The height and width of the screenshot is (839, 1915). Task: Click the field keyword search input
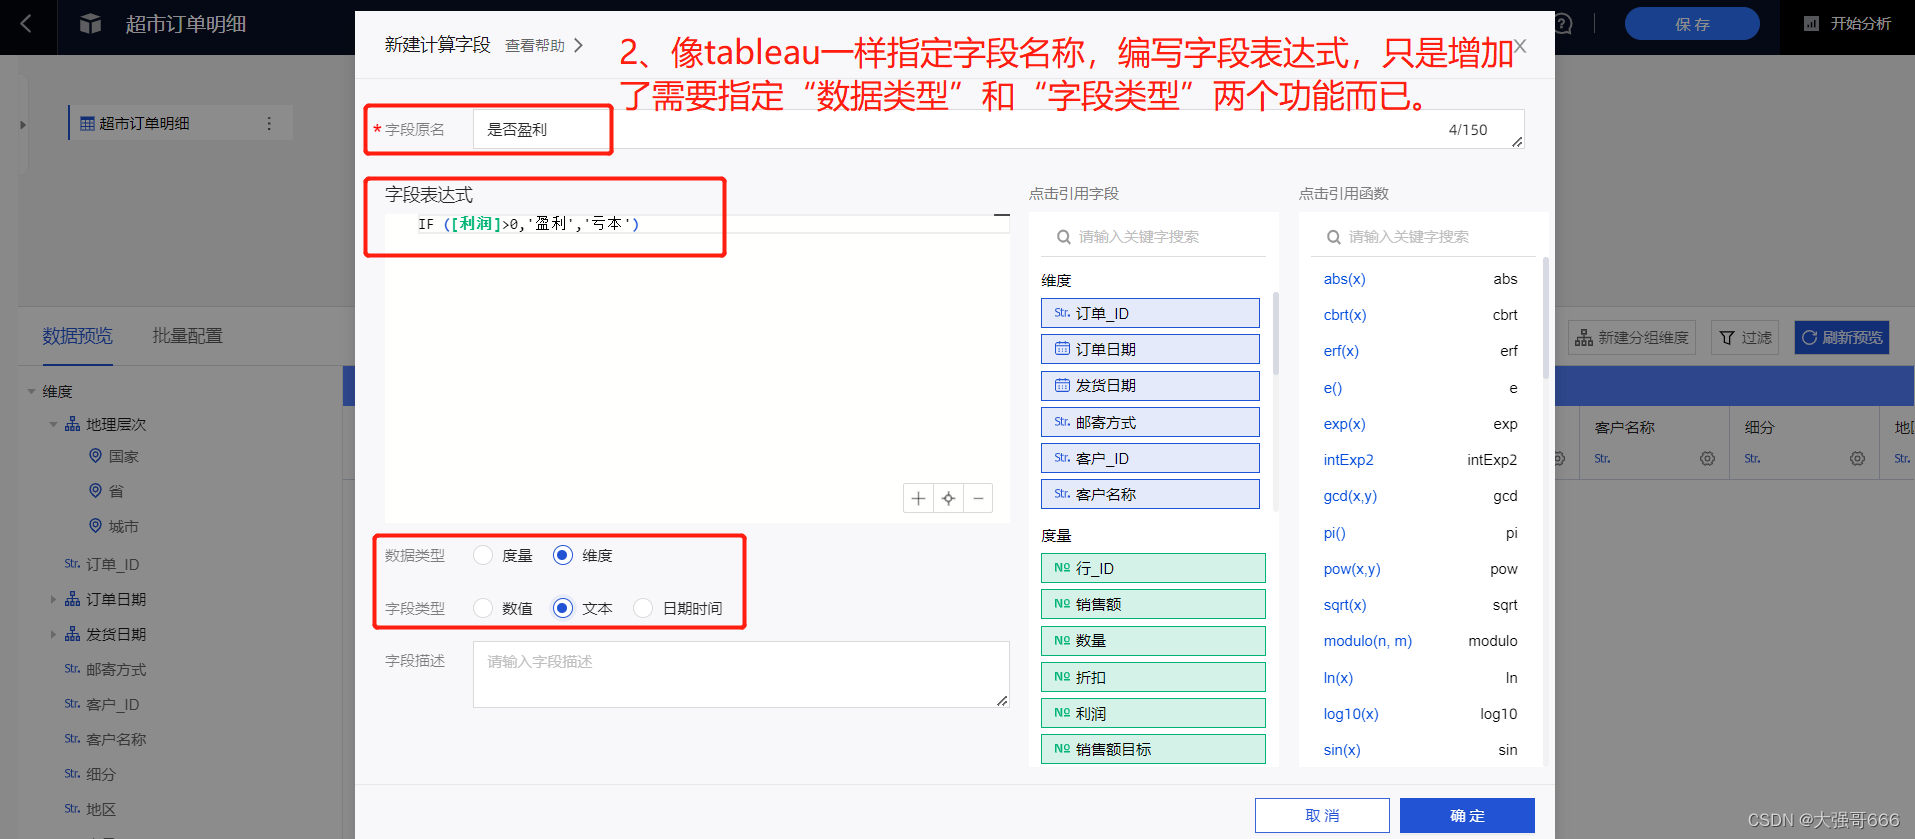(x=1153, y=237)
